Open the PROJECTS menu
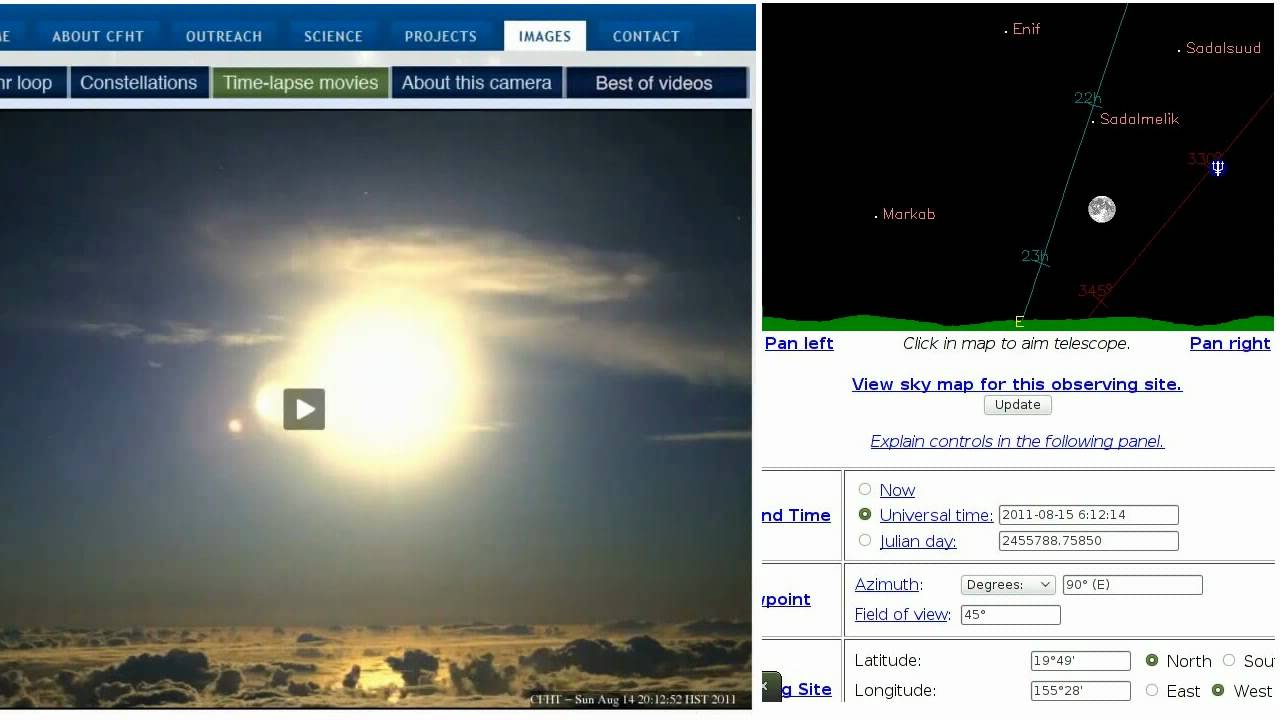This screenshot has width=1280, height=720. tap(441, 36)
